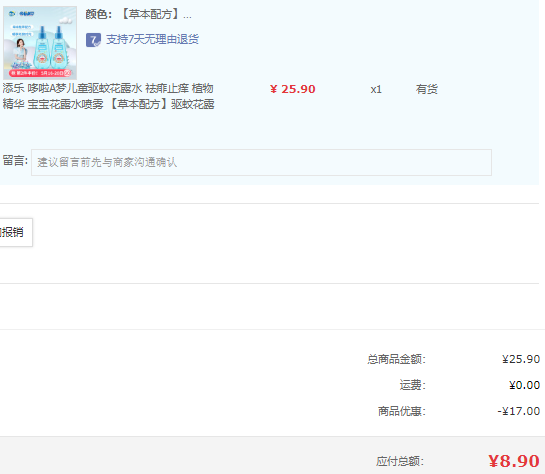
Task: Click the 运费 label
Action: pos(413,385)
